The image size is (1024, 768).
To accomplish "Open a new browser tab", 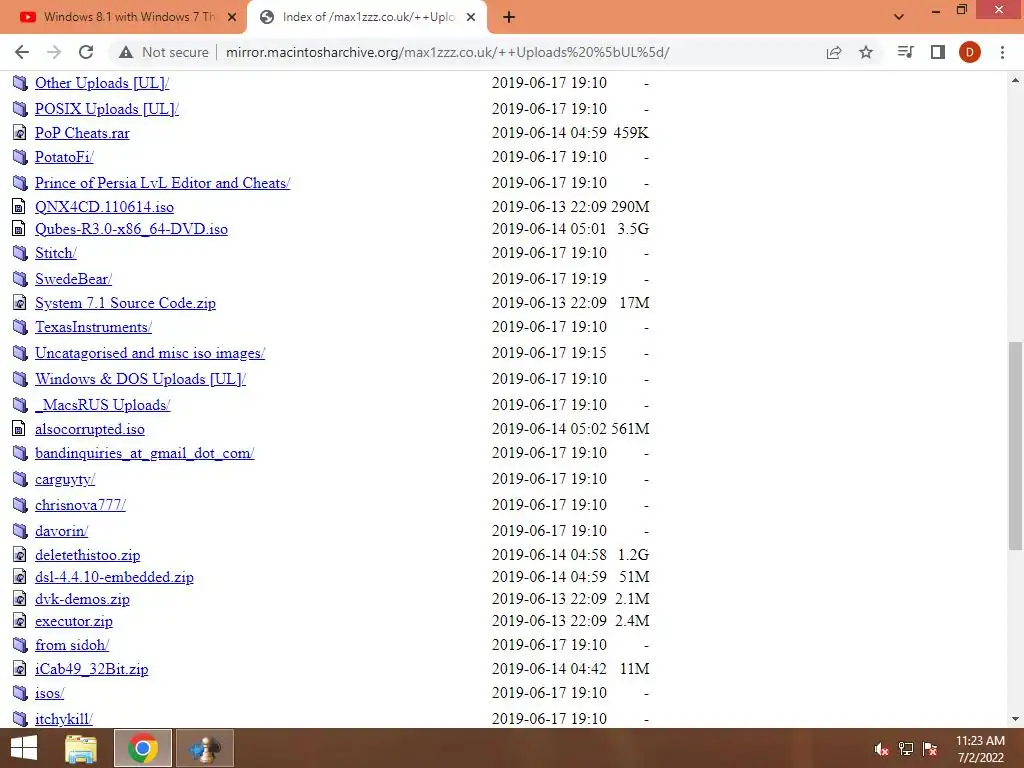I will pos(509,17).
